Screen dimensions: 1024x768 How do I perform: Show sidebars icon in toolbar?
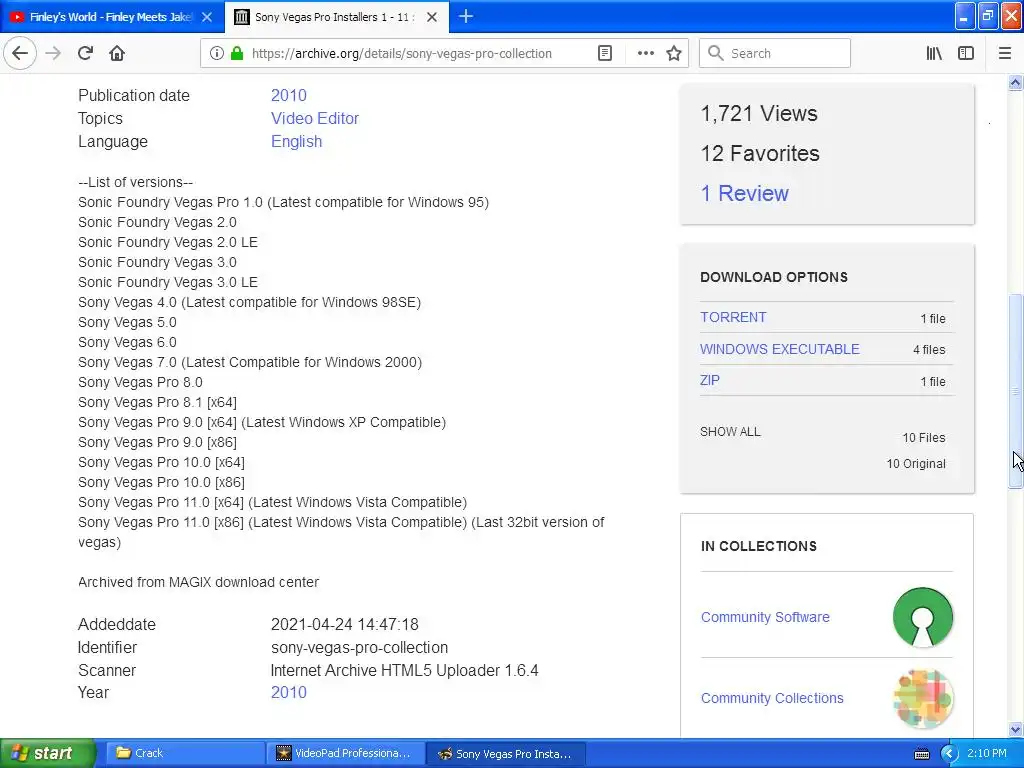tap(966, 53)
